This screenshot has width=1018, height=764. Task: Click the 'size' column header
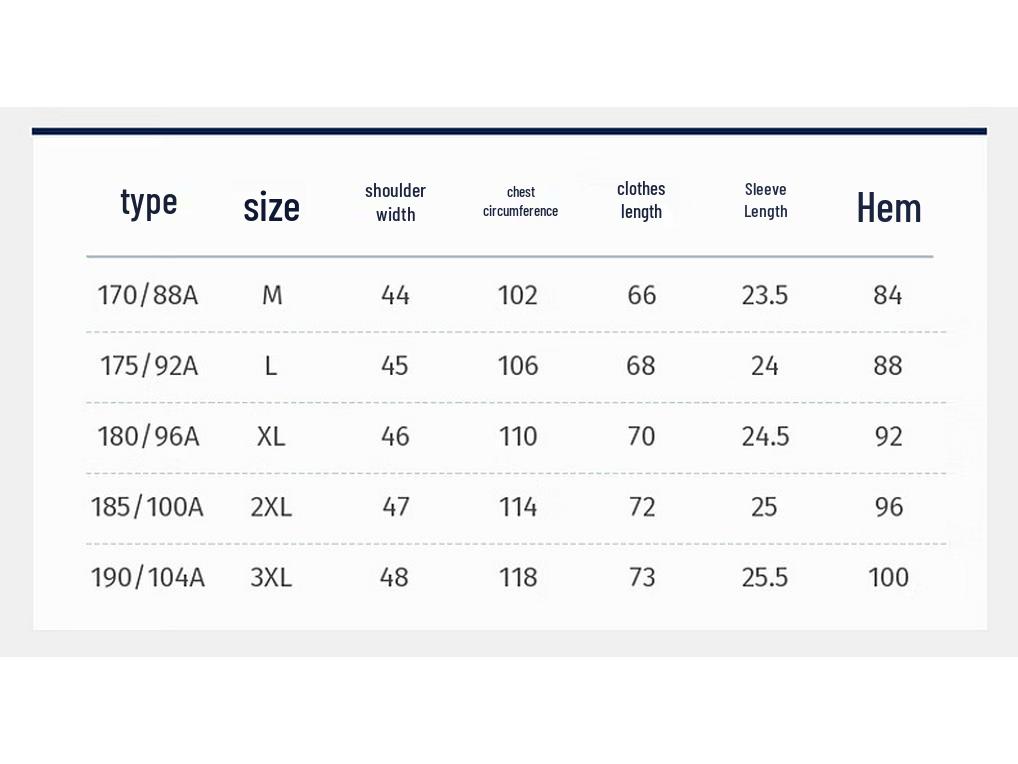coord(271,207)
